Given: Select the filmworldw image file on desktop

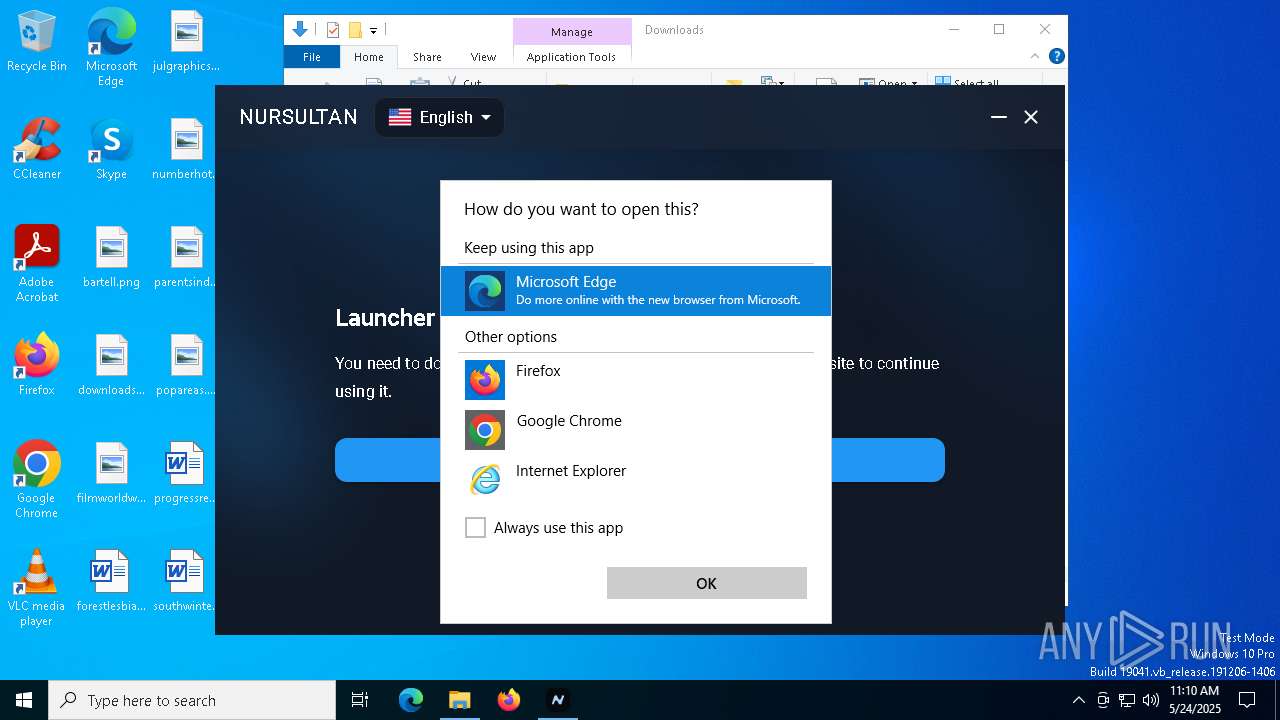Looking at the screenshot, I should pos(111,473).
